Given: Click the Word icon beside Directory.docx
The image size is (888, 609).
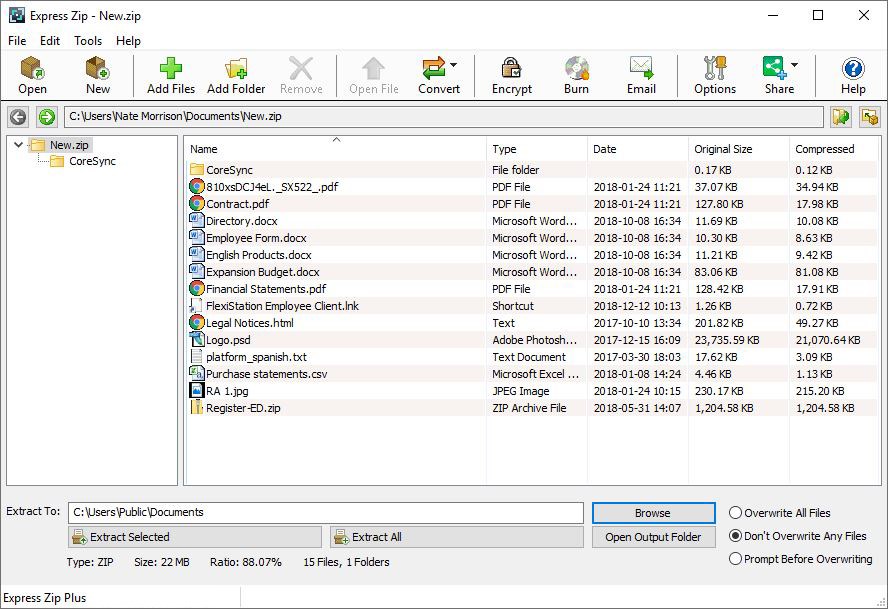Looking at the screenshot, I should coord(197,220).
